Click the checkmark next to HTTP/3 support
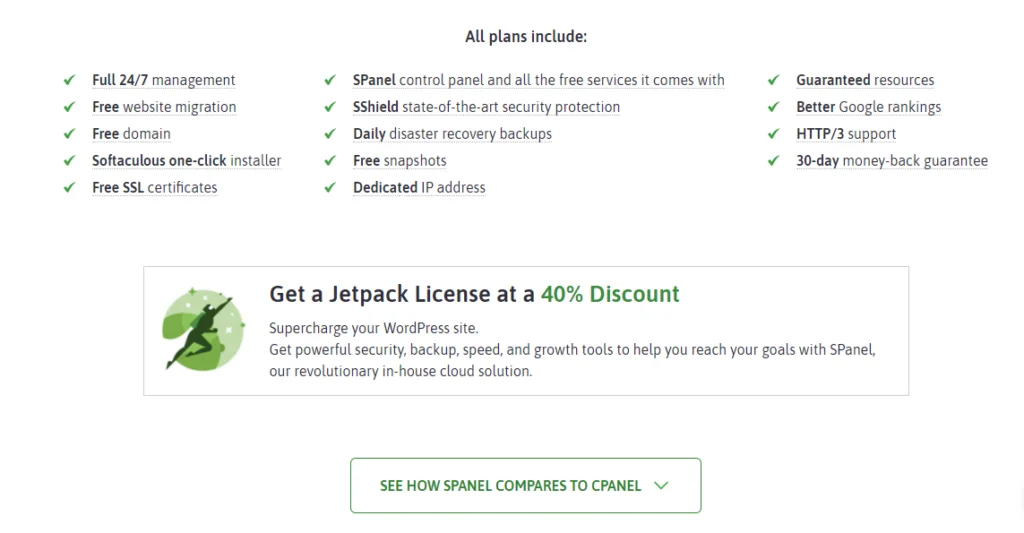The image size is (1024, 533). 774,134
